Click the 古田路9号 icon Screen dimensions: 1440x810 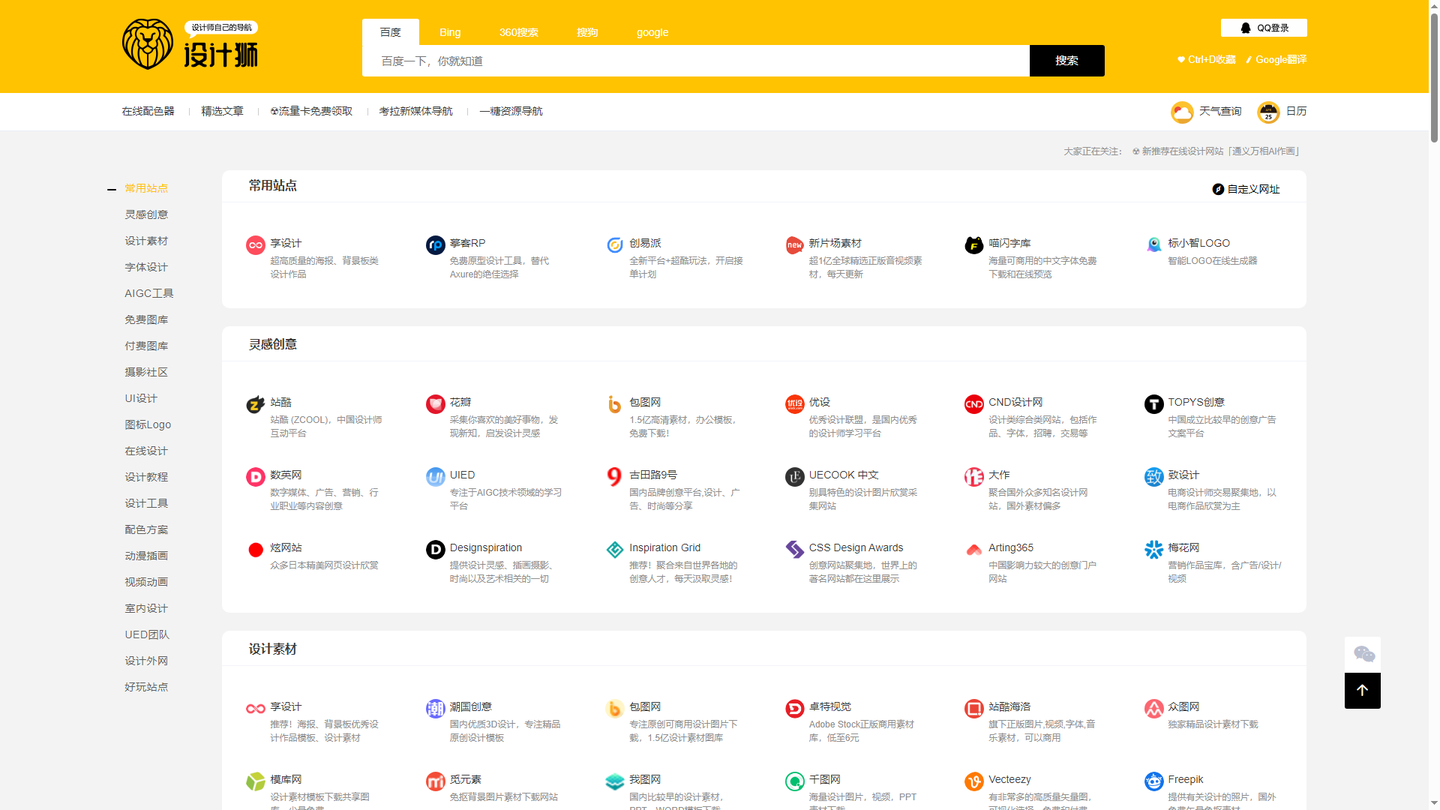pos(615,477)
